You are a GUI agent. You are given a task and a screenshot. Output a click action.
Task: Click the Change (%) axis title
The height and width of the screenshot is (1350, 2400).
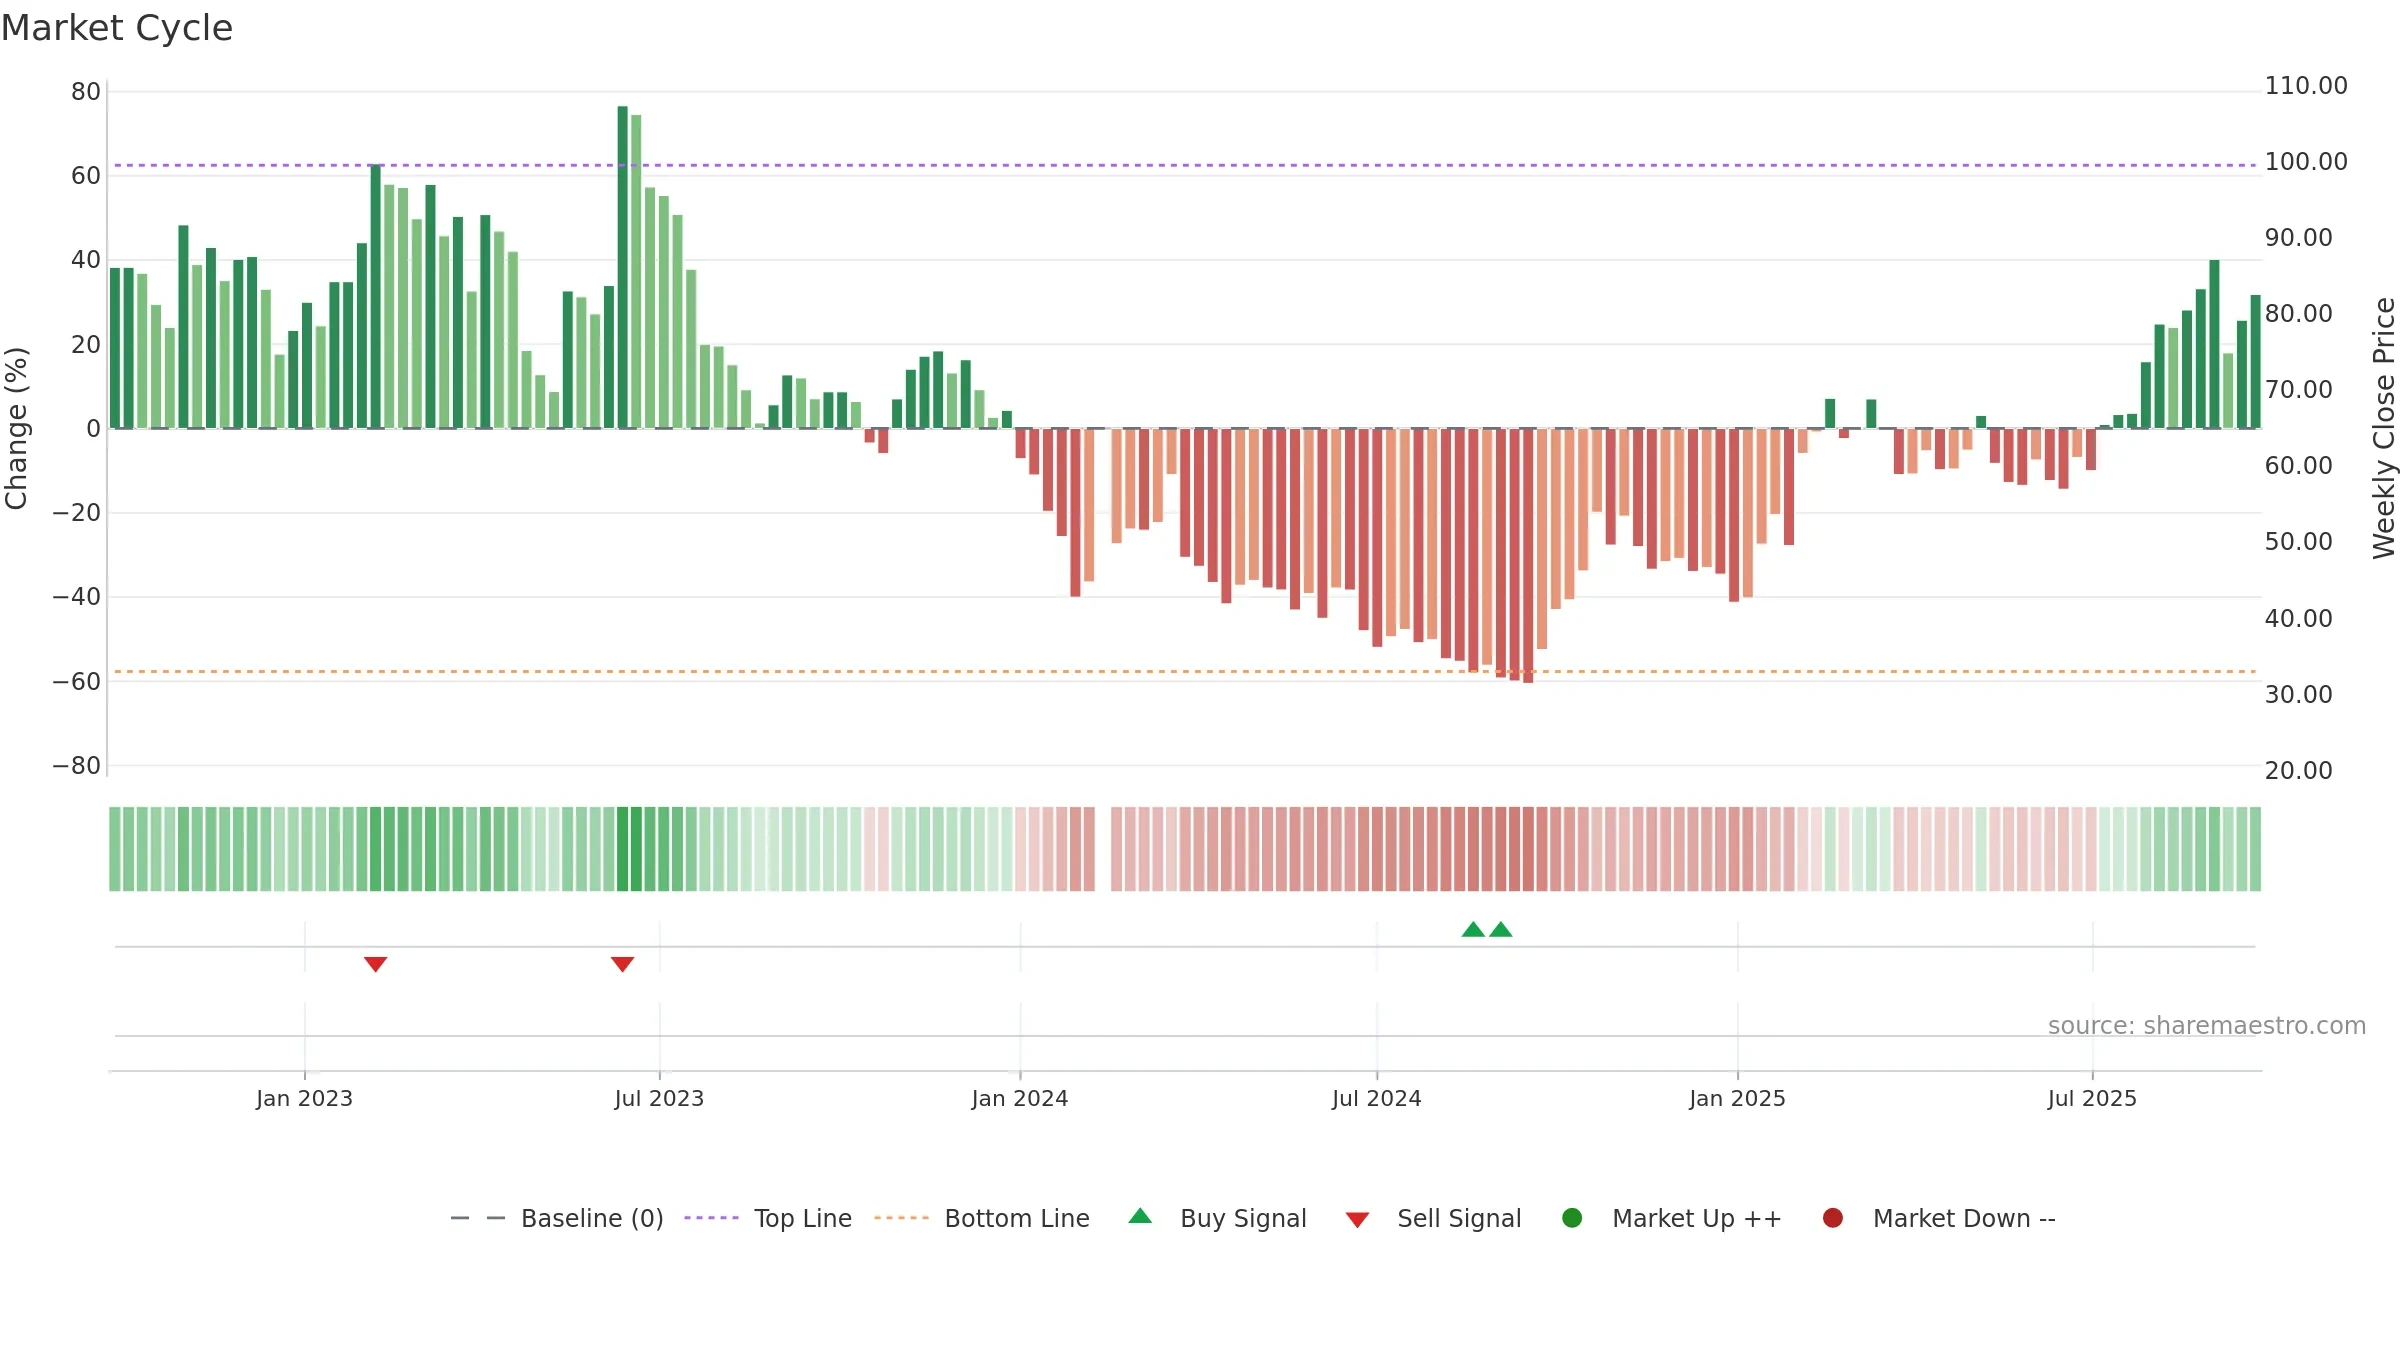[x=16, y=428]
